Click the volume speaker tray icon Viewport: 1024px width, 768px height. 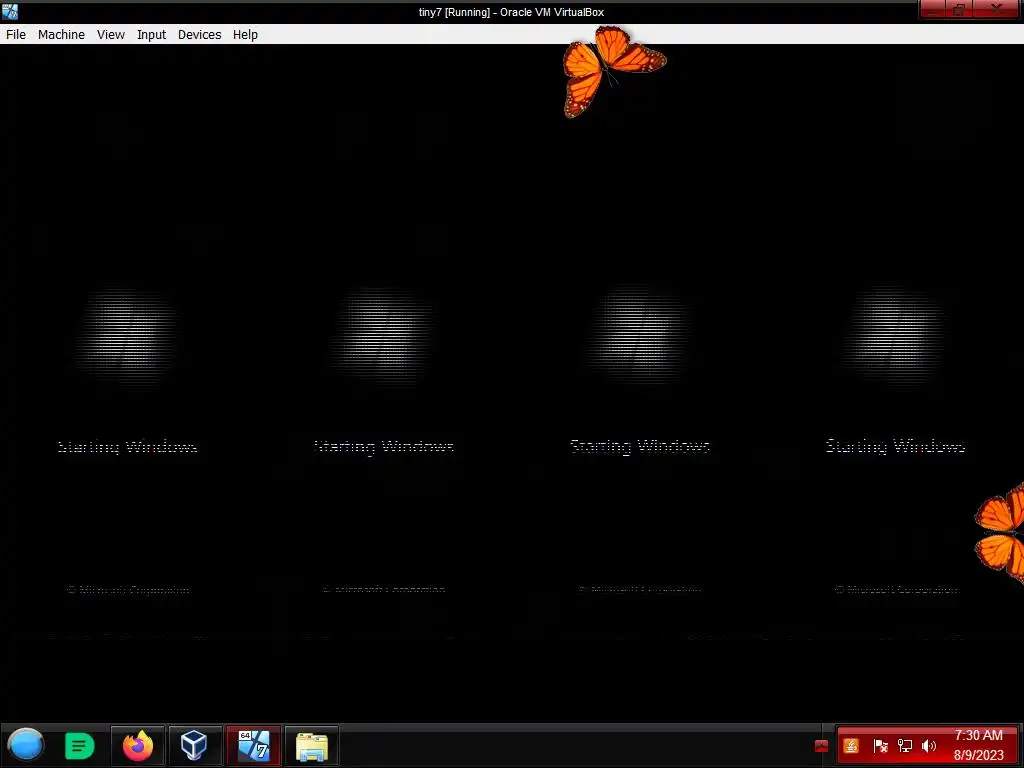pyautogui.click(x=929, y=746)
